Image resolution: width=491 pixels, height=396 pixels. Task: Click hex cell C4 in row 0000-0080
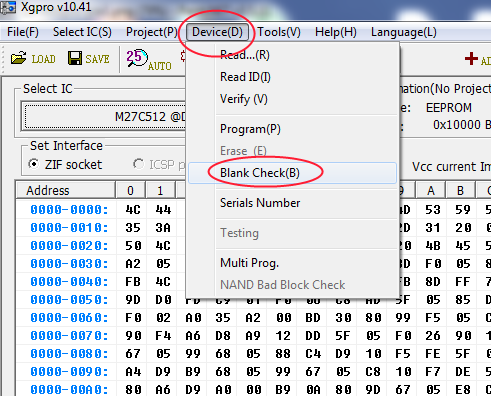tap(313, 354)
